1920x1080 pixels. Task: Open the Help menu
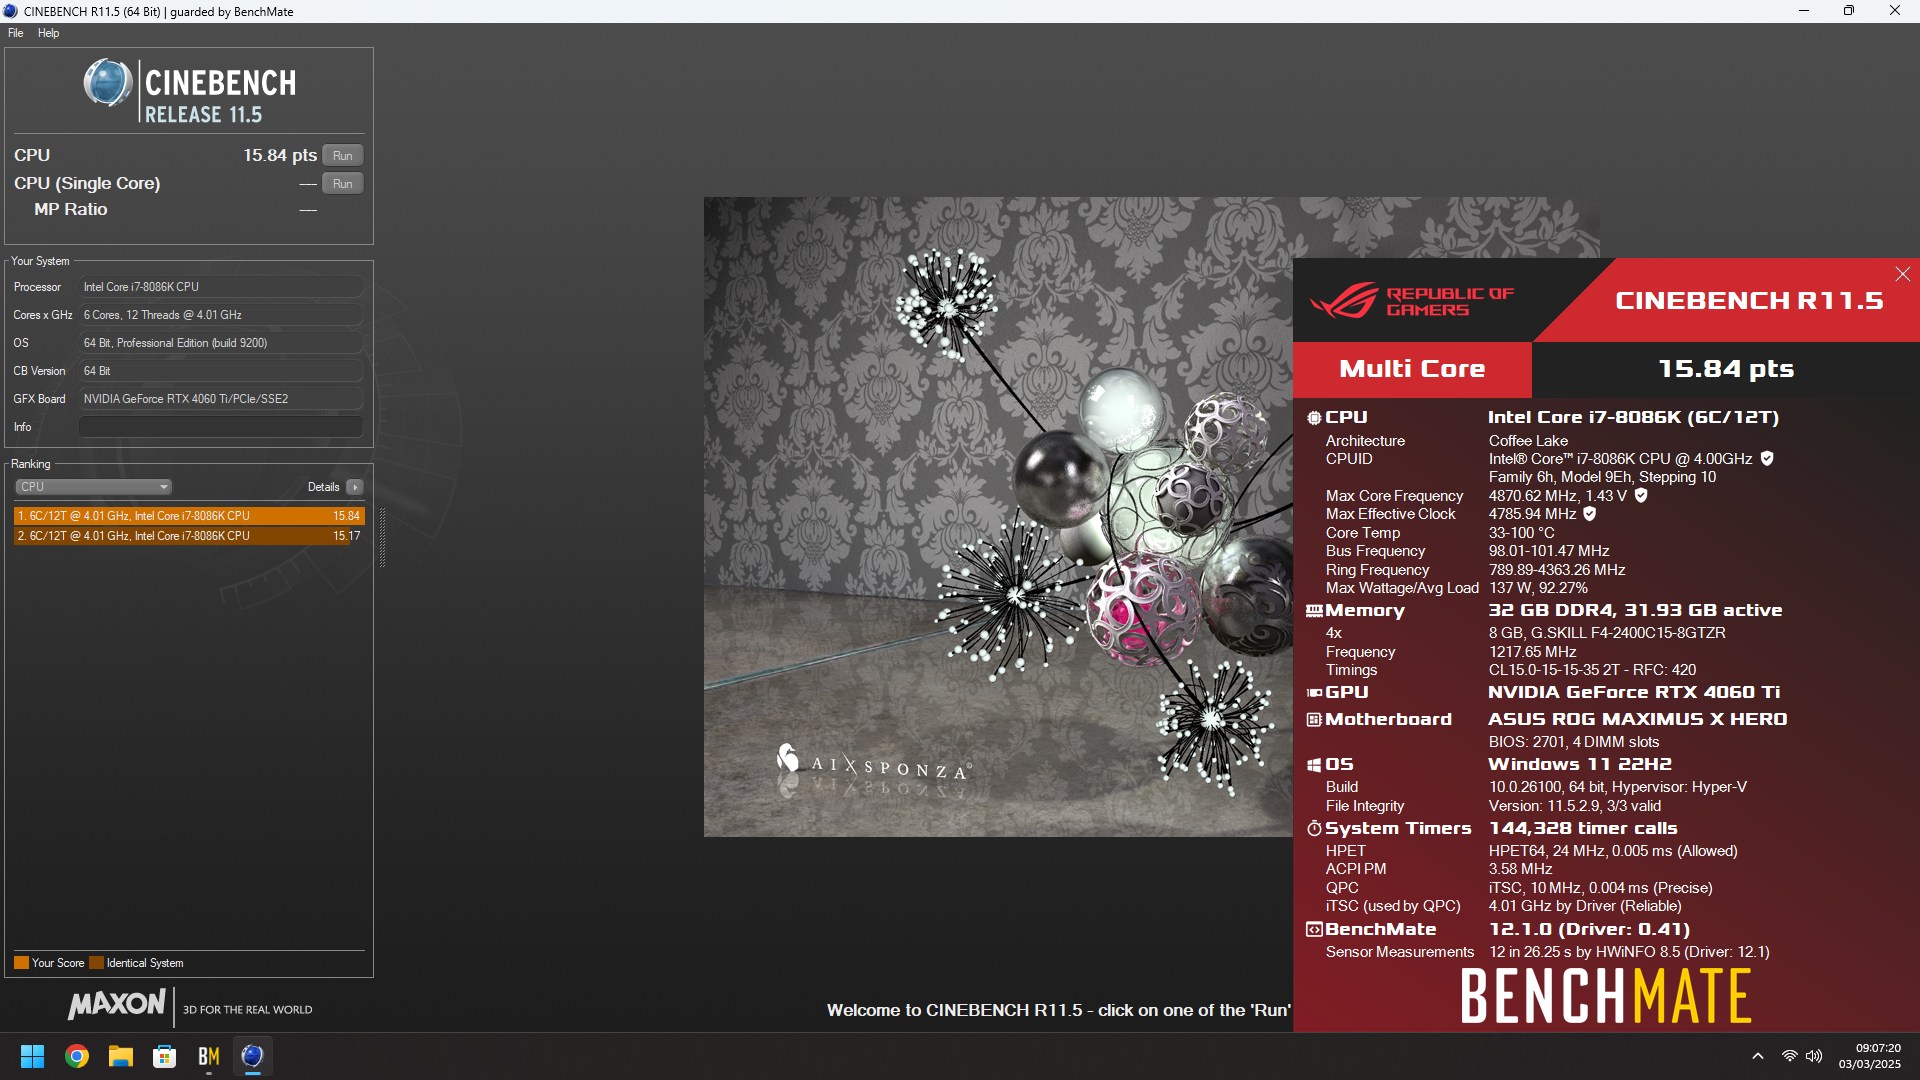[48, 33]
